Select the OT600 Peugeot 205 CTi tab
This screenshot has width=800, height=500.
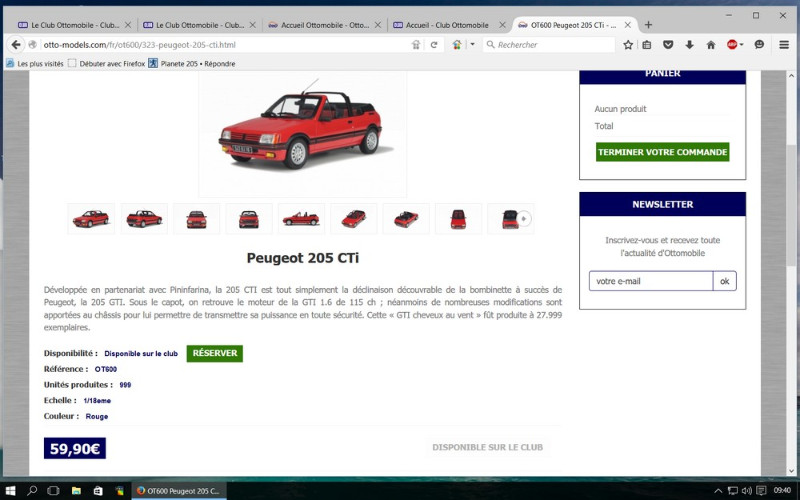(x=572, y=24)
